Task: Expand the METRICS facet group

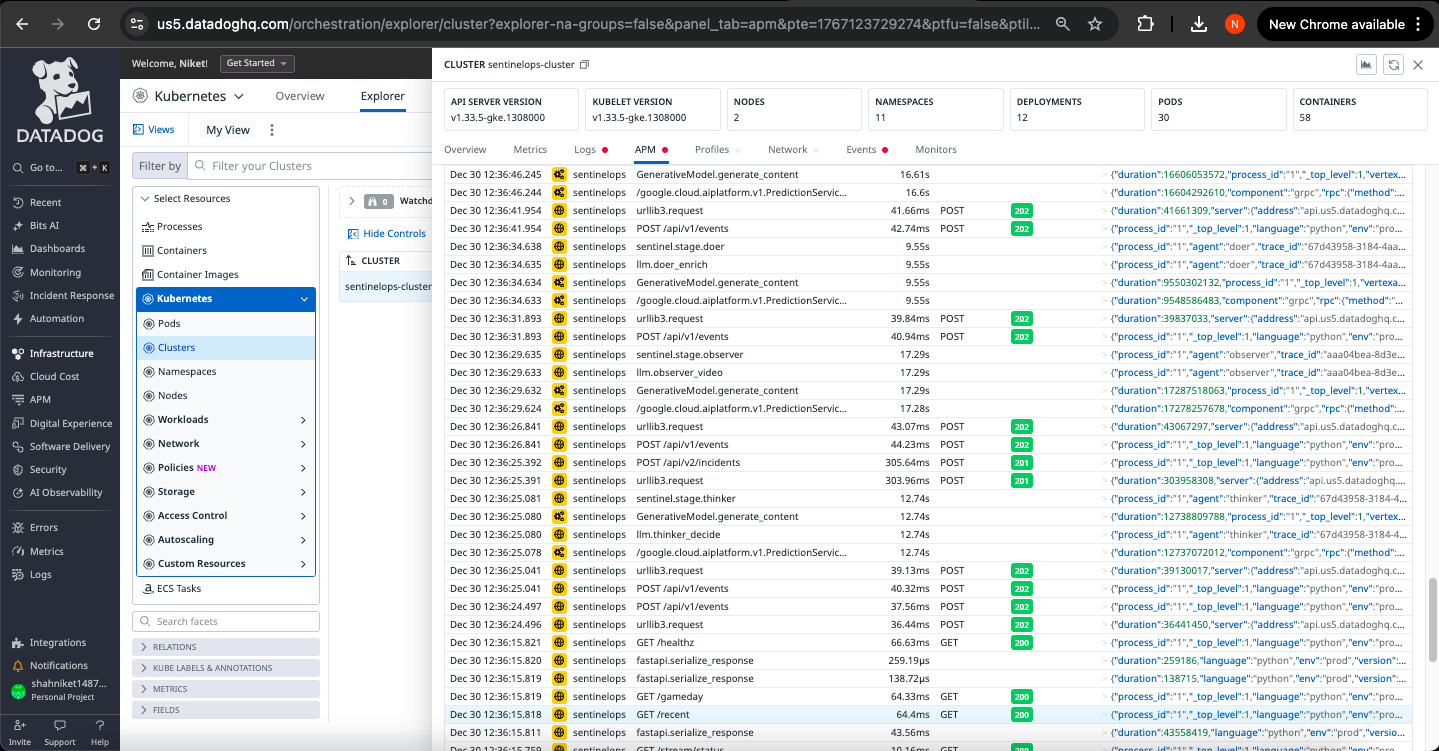Action: (226, 689)
